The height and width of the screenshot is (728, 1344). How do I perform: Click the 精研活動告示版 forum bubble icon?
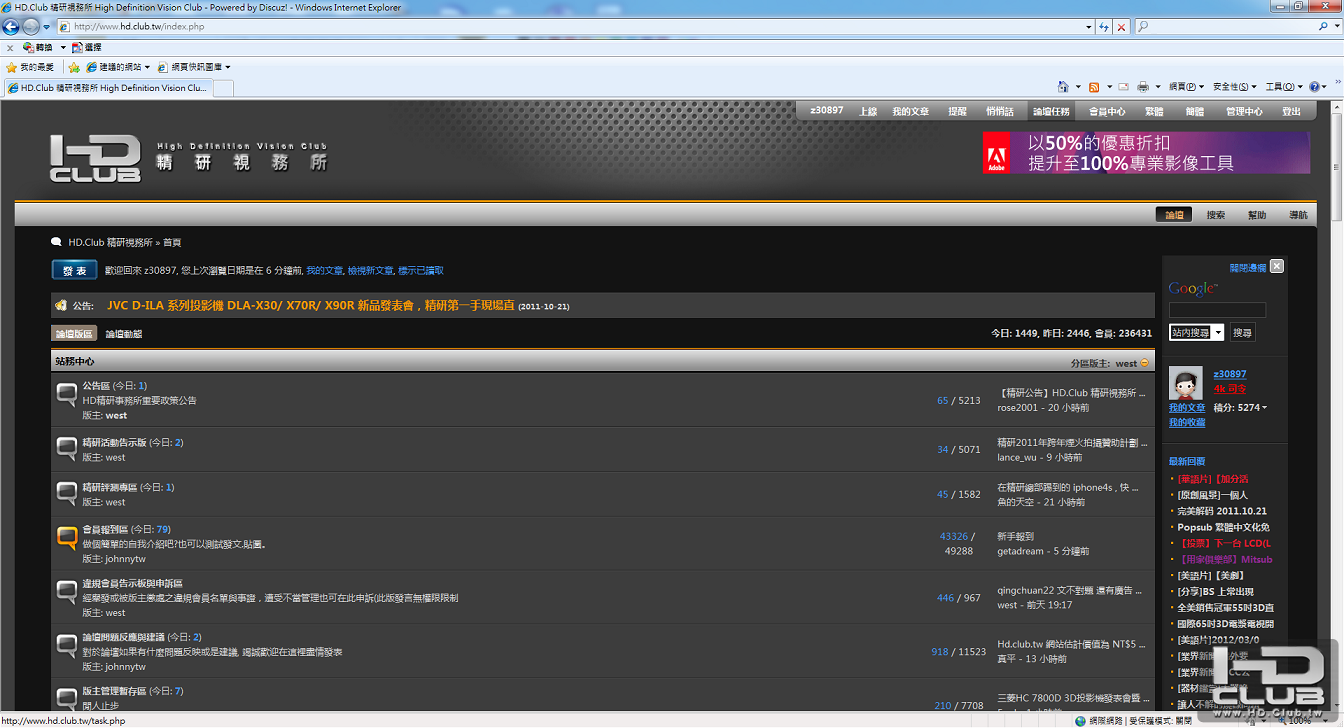tap(67, 448)
